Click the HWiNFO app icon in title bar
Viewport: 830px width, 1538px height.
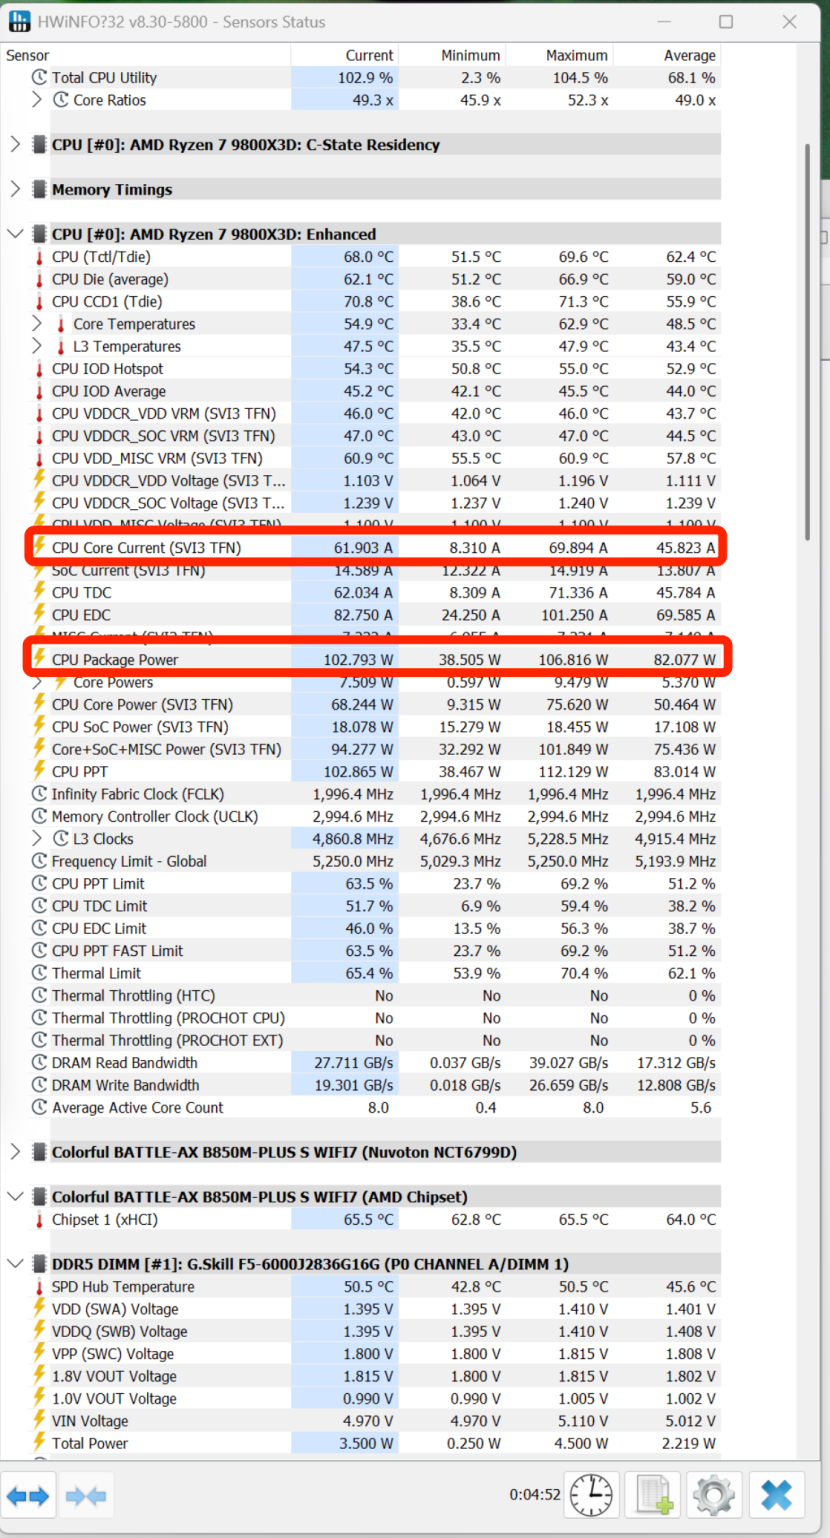coord(20,22)
